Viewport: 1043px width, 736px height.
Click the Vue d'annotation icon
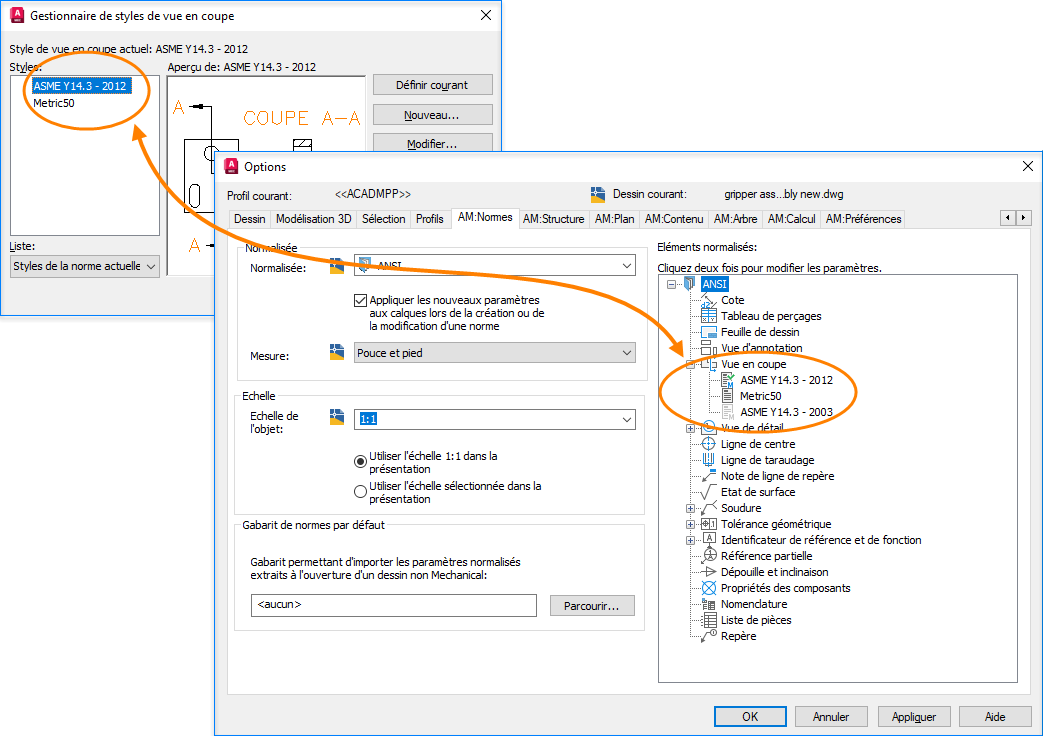pos(709,348)
